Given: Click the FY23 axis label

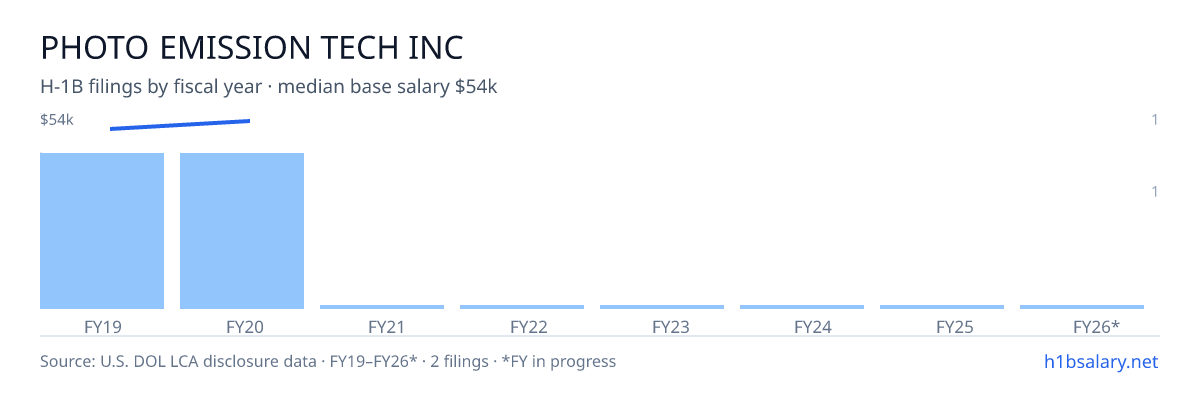Looking at the screenshot, I should click(670, 327).
